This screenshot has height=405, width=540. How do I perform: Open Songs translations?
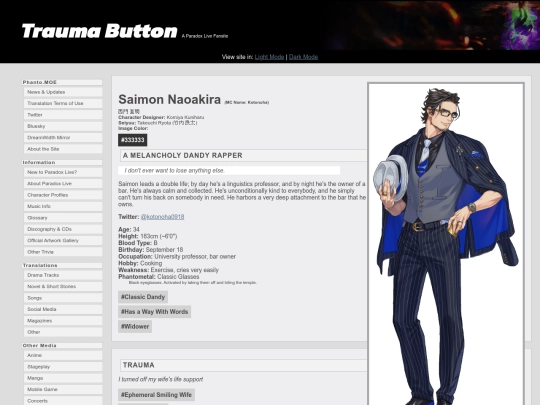pos(63,298)
